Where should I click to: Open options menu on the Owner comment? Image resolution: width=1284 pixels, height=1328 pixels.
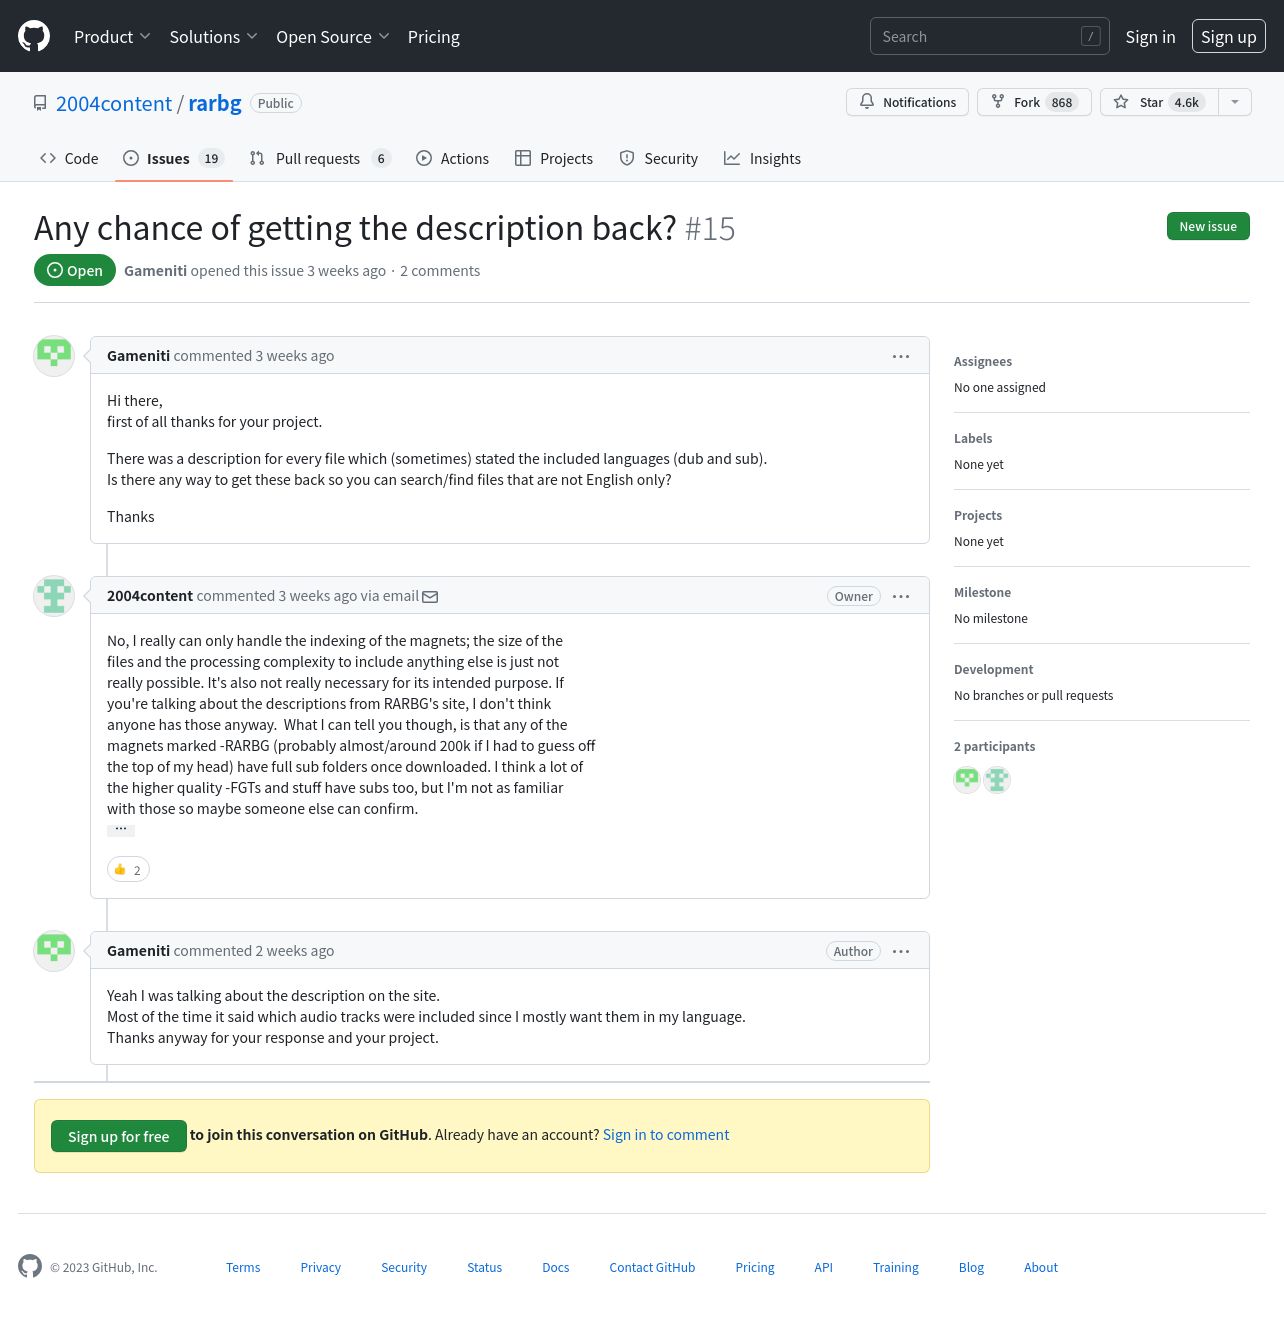coord(901,596)
